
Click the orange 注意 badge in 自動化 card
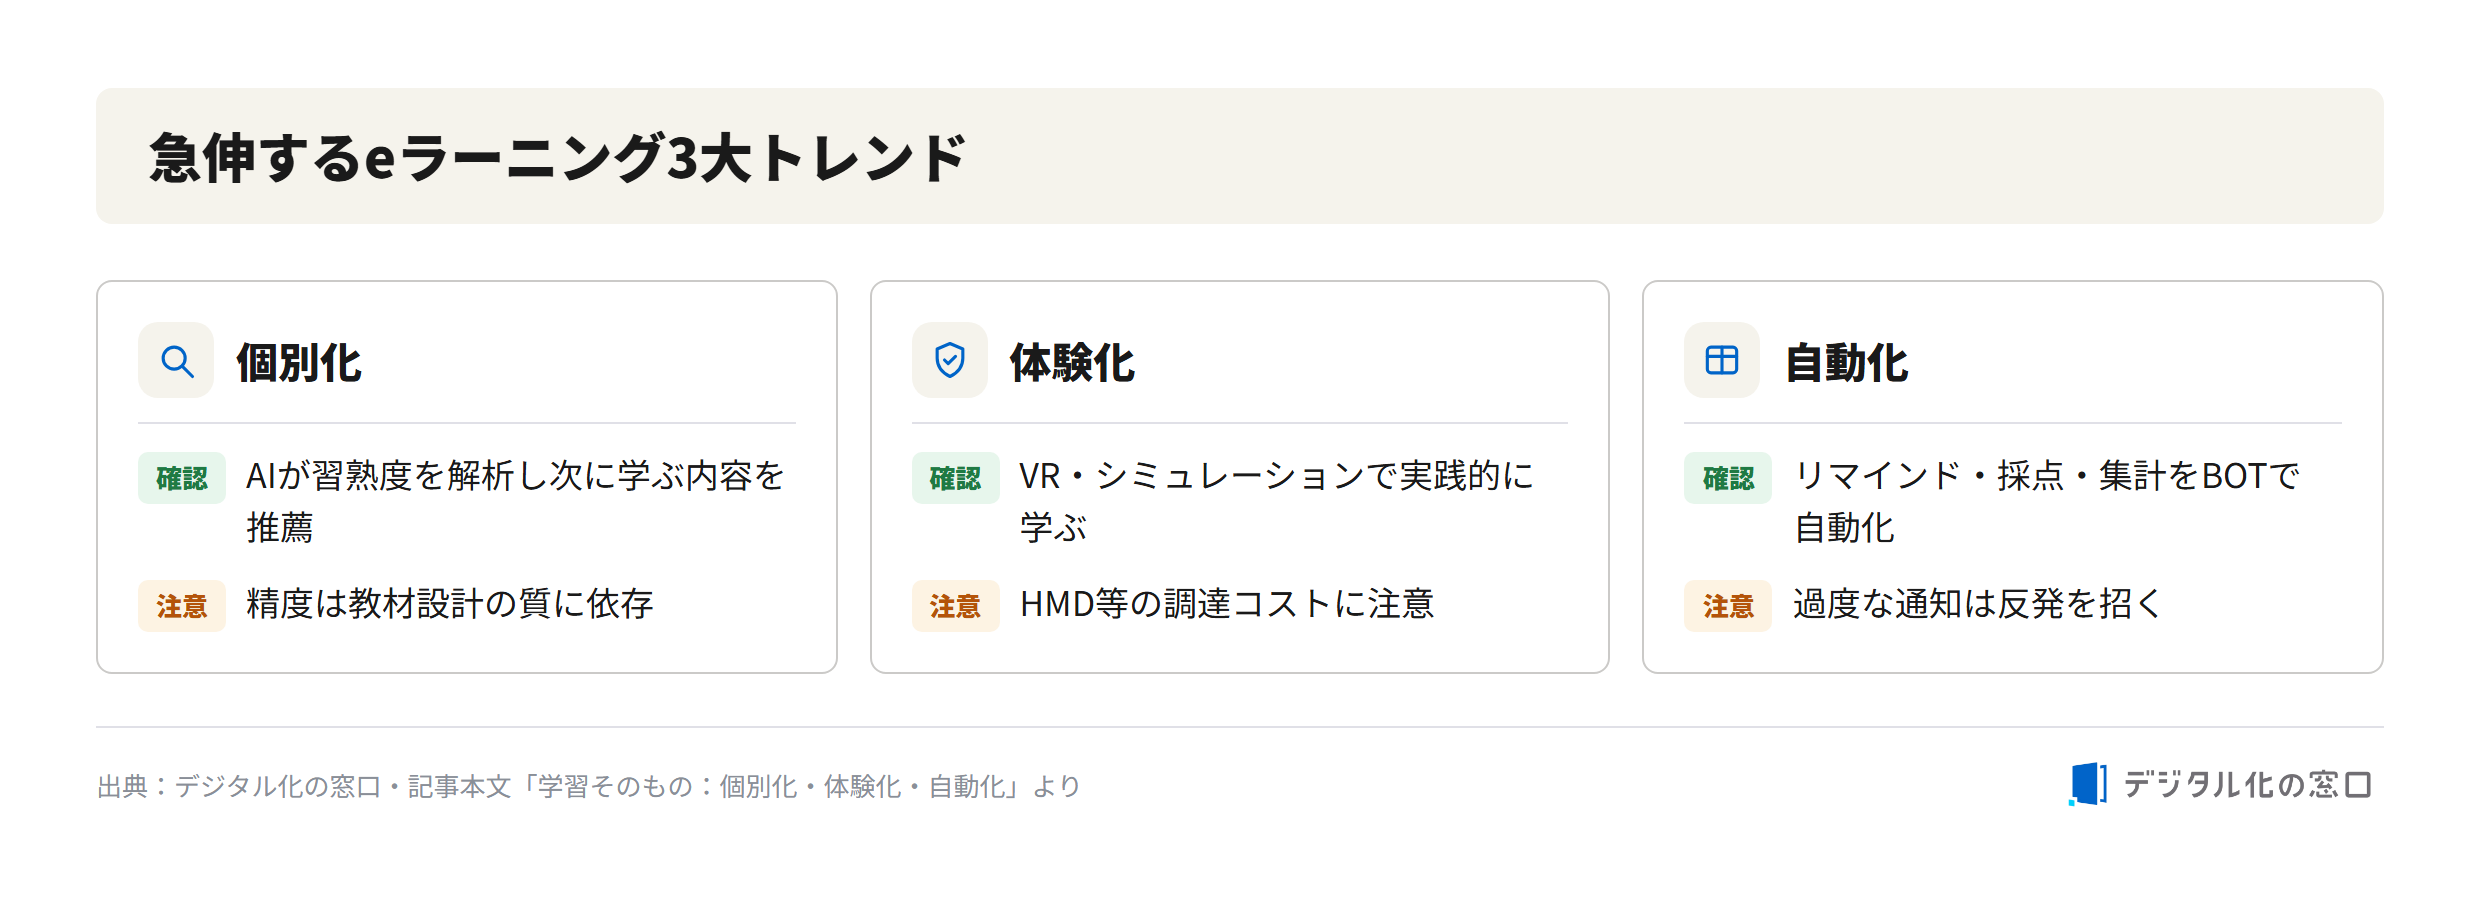1728,606
